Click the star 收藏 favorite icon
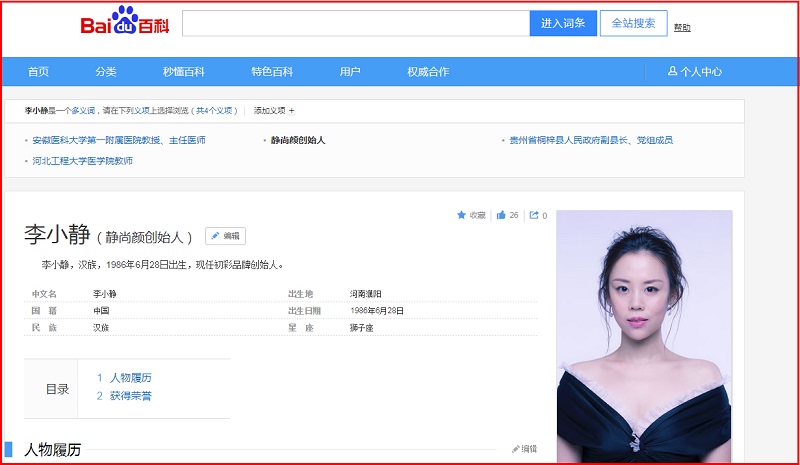This screenshot has width=800, height=465. point(462,215)
